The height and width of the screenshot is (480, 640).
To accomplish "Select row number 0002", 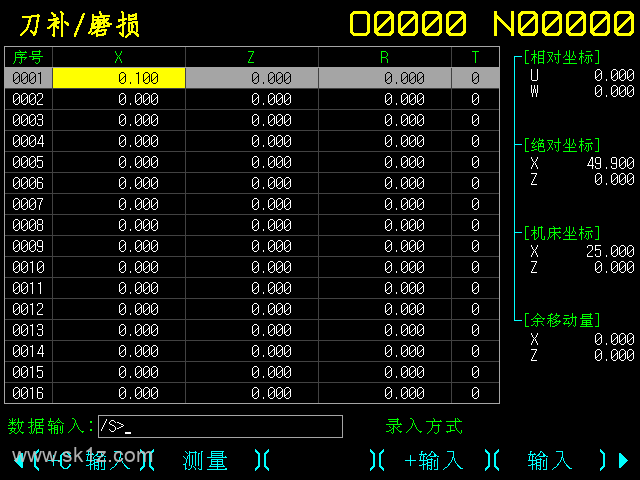I will [x=28, y=99].
